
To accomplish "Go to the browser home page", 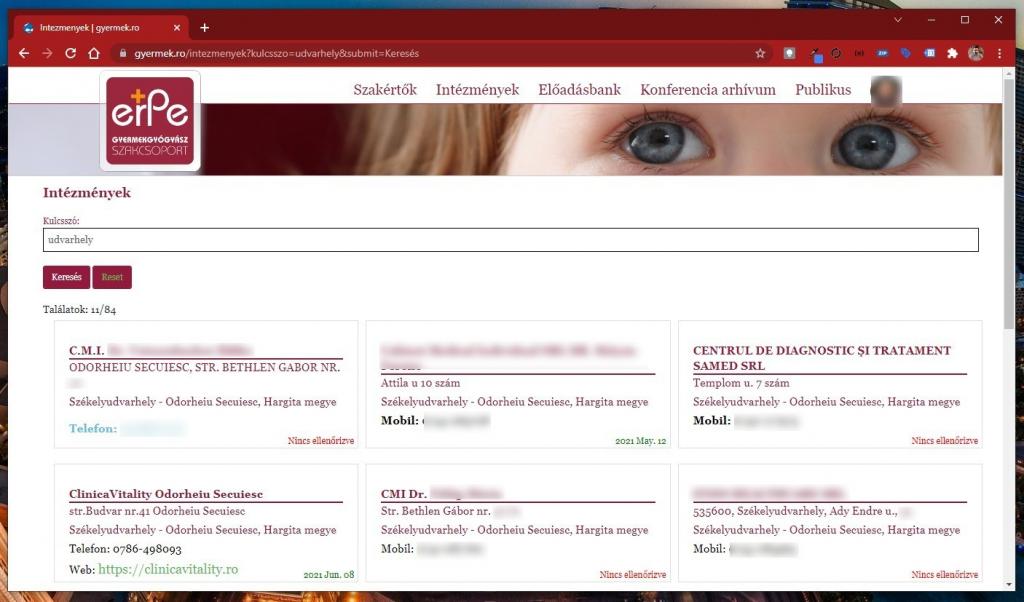I will [x=94, y=53].
